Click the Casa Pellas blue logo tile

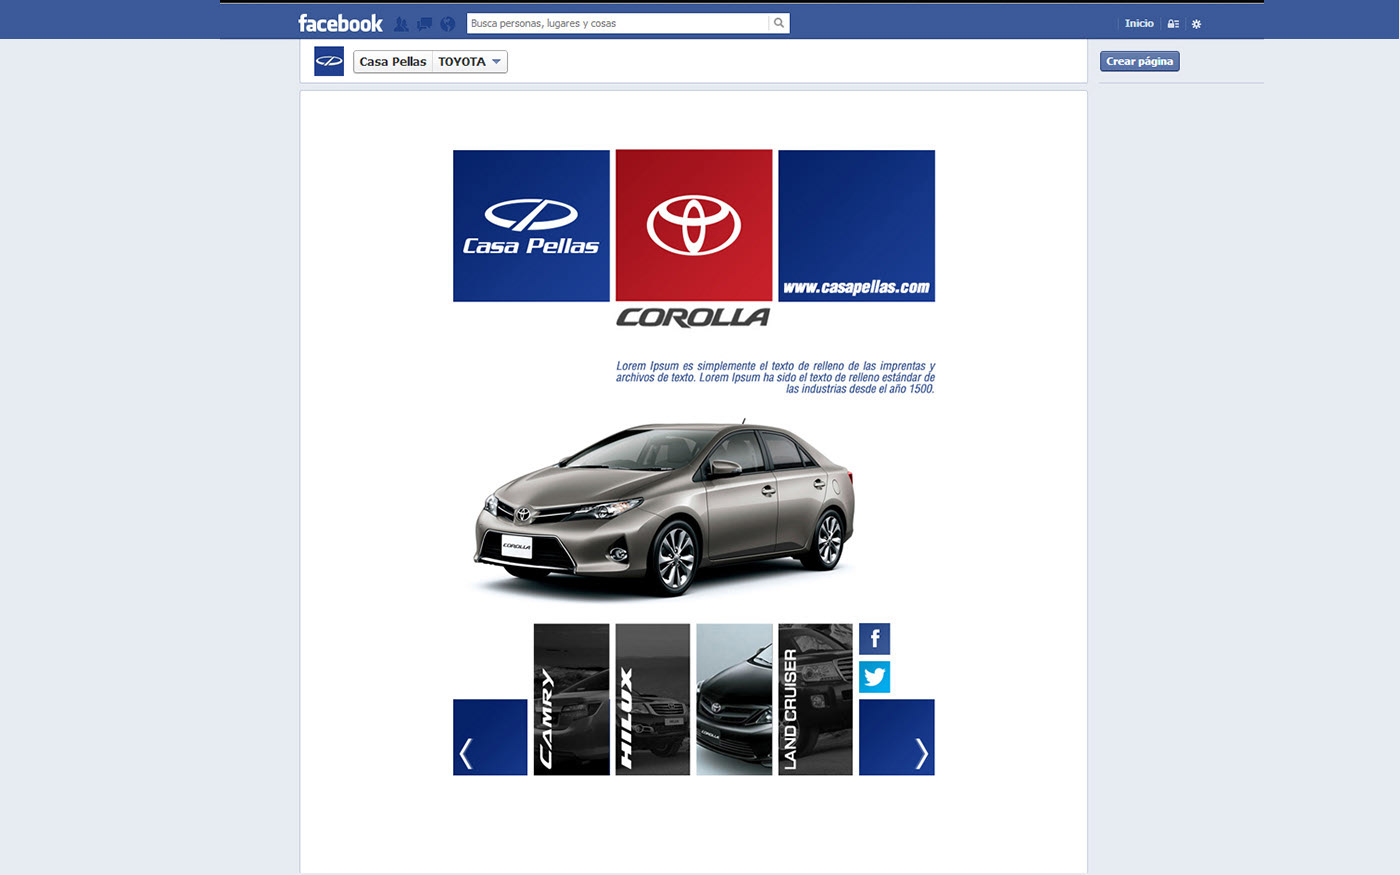tap(531, 226)
